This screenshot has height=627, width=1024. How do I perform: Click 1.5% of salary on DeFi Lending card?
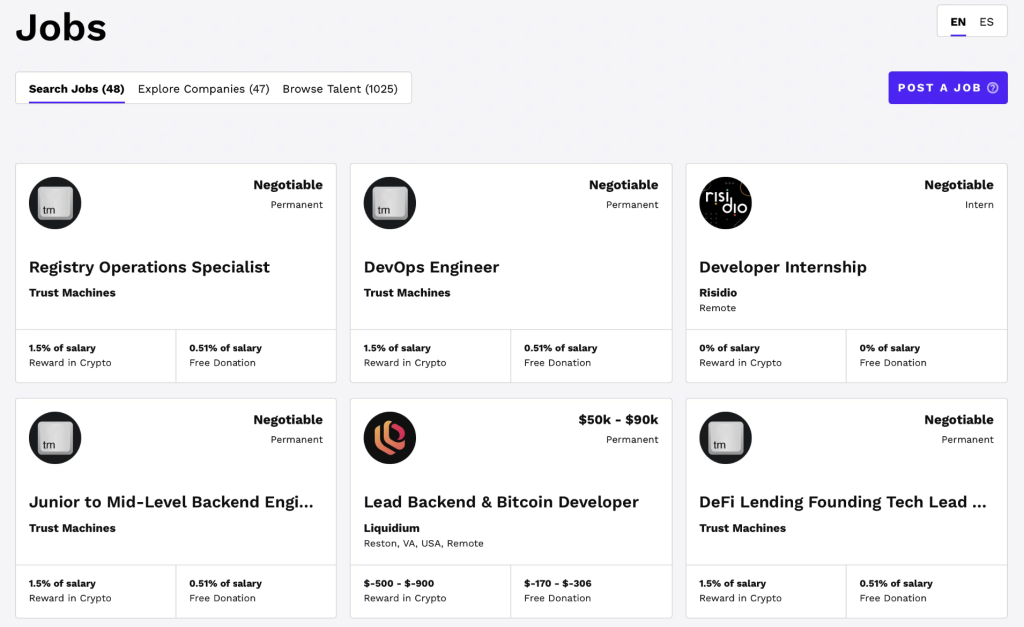pyautogui.click(x=732, y=583)
